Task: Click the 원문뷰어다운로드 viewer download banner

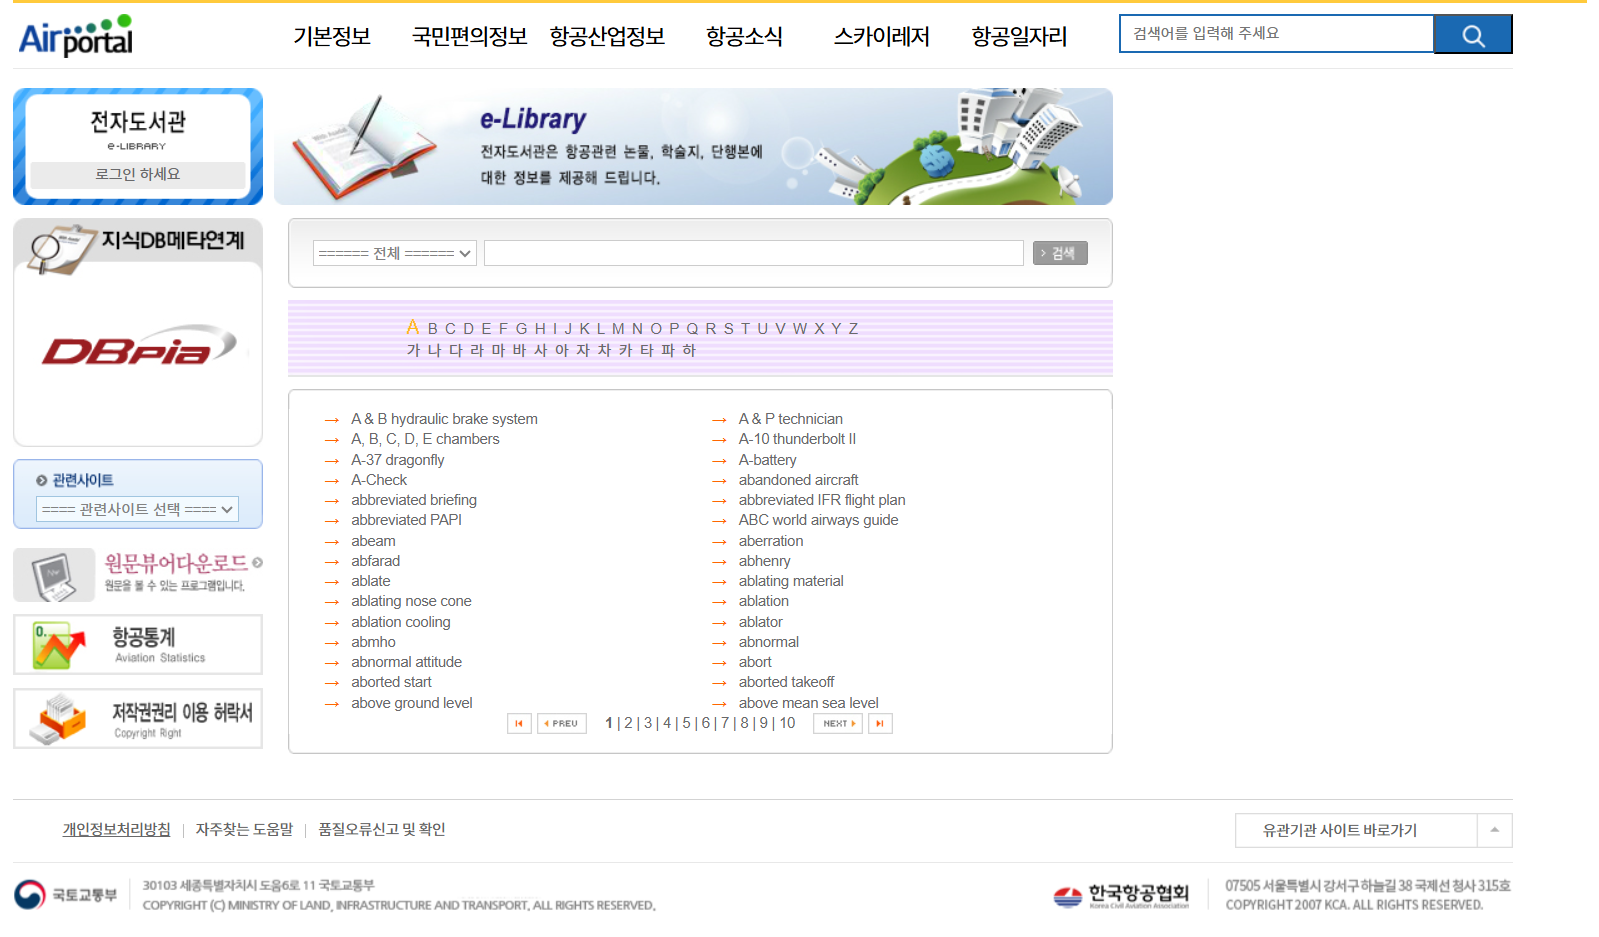Action: click(138, 575)
